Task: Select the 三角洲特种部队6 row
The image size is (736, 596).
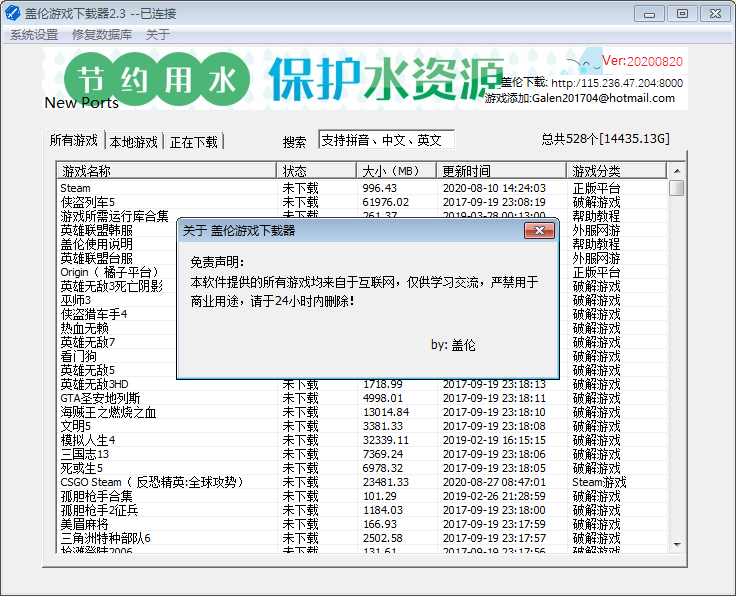Action: pyautogui.click(x=362, y=538)
